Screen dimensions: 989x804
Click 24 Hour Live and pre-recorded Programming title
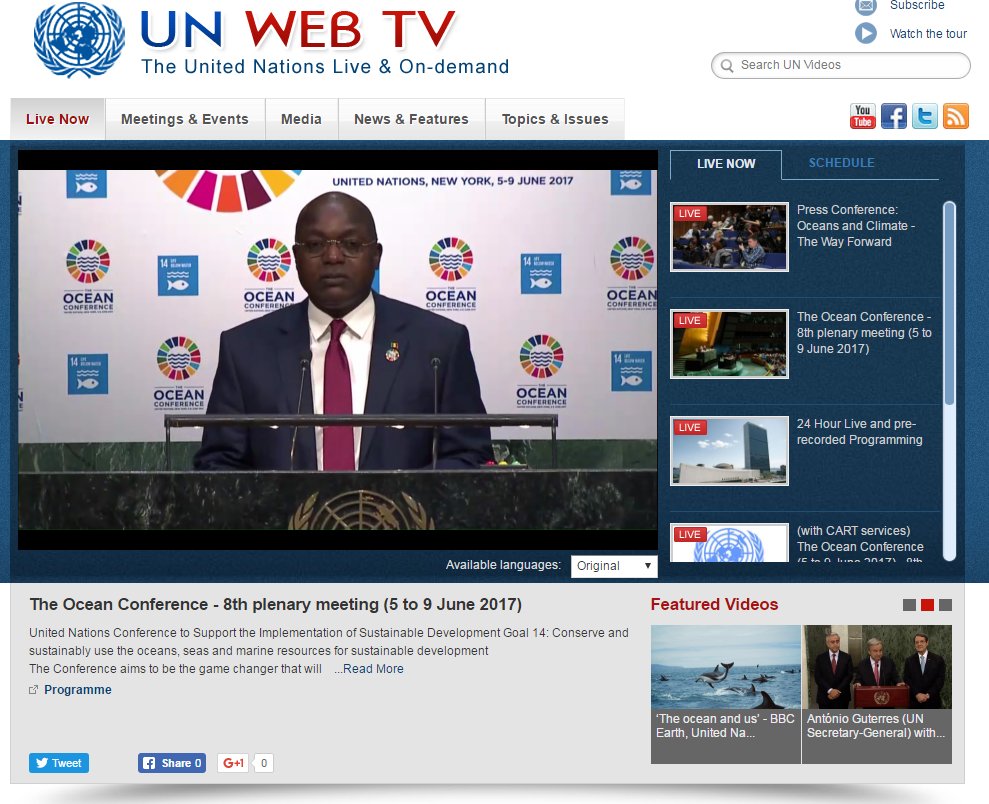pyautogui.click(x=859, y=432)
